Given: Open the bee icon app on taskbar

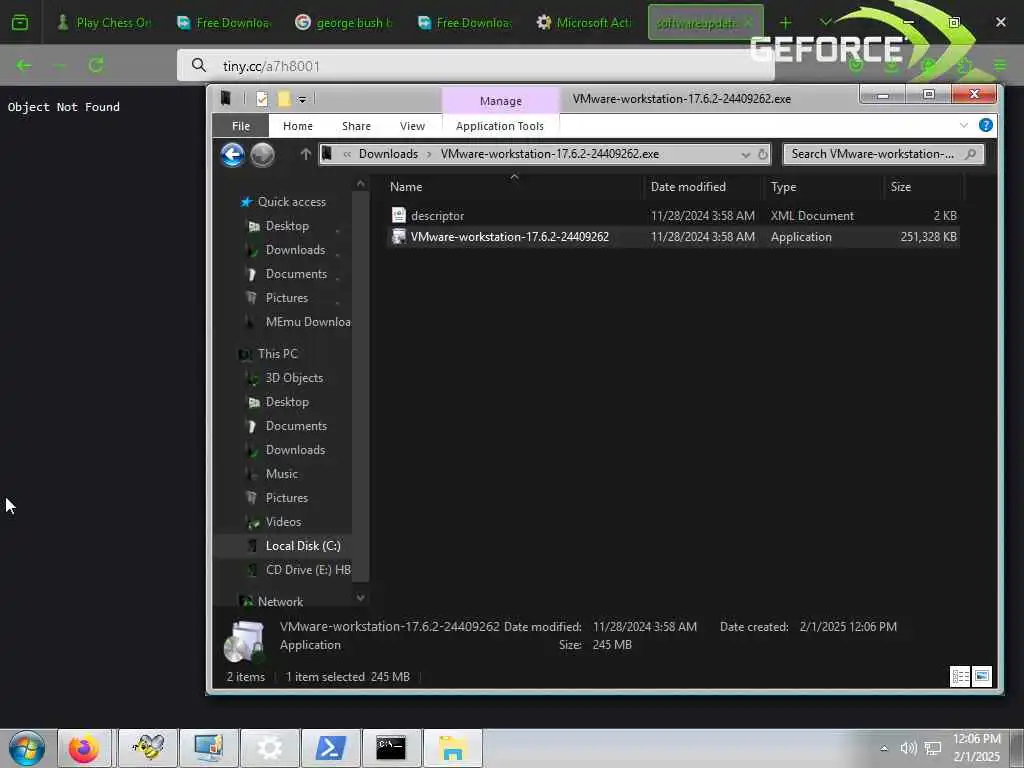Looking at the screenshot, I should tap(148, 748).
